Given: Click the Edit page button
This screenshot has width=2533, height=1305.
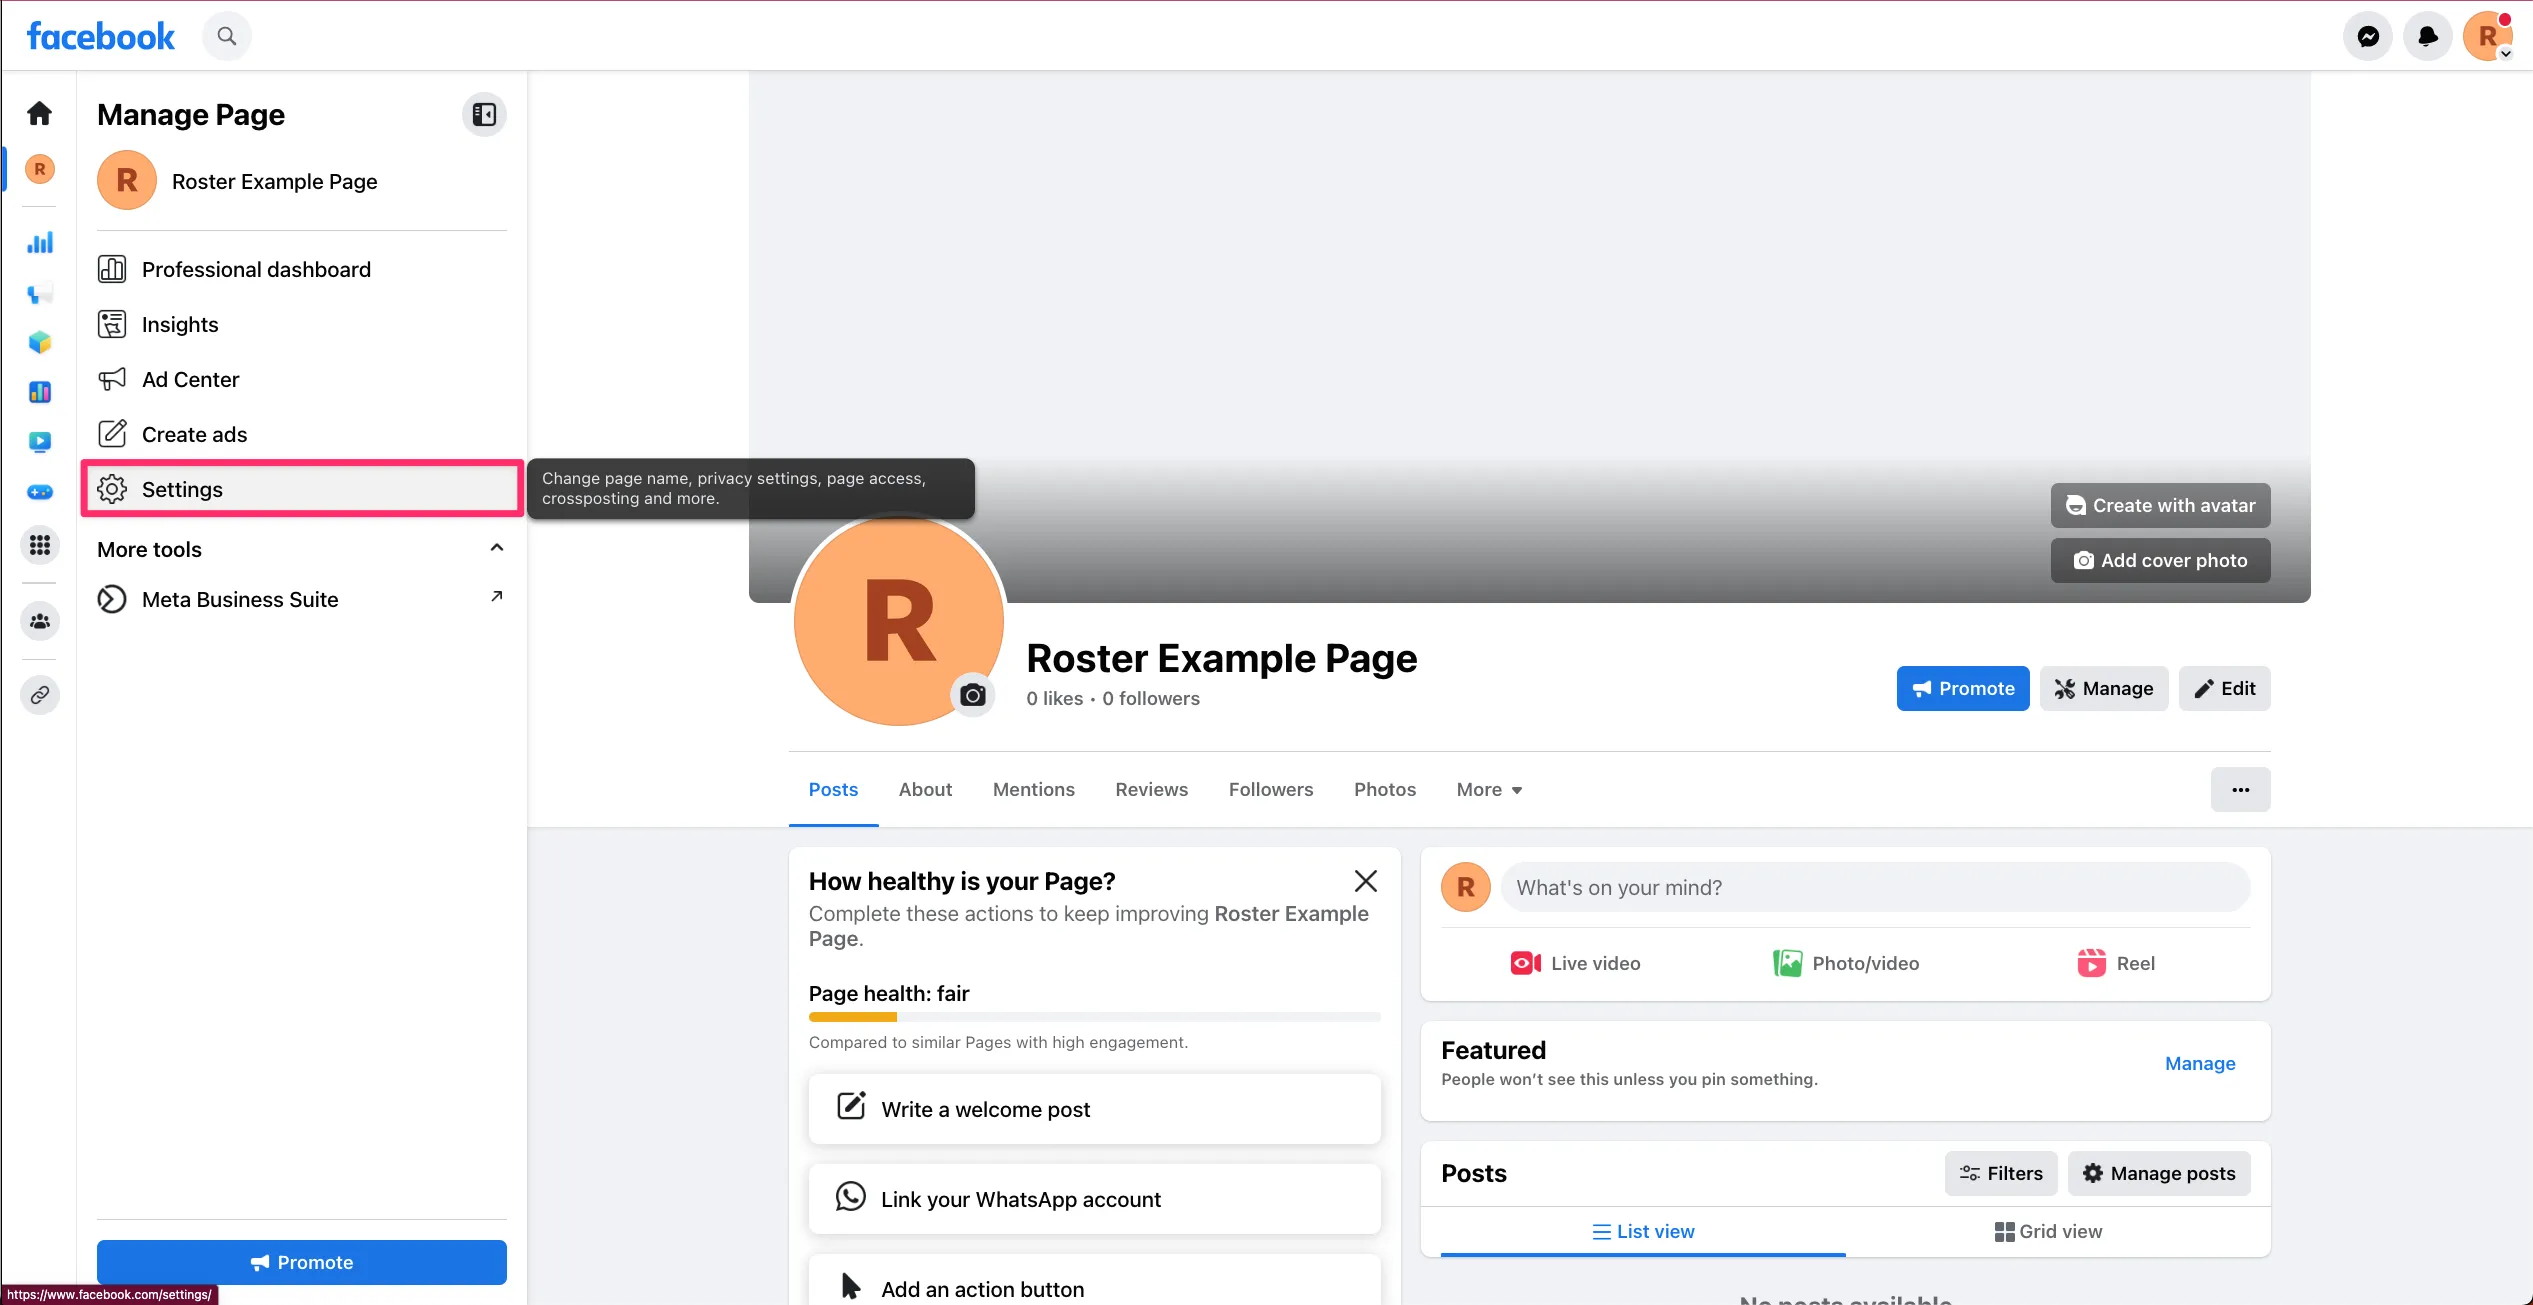Looking at the screenshot, I should tap(2224, 689).
